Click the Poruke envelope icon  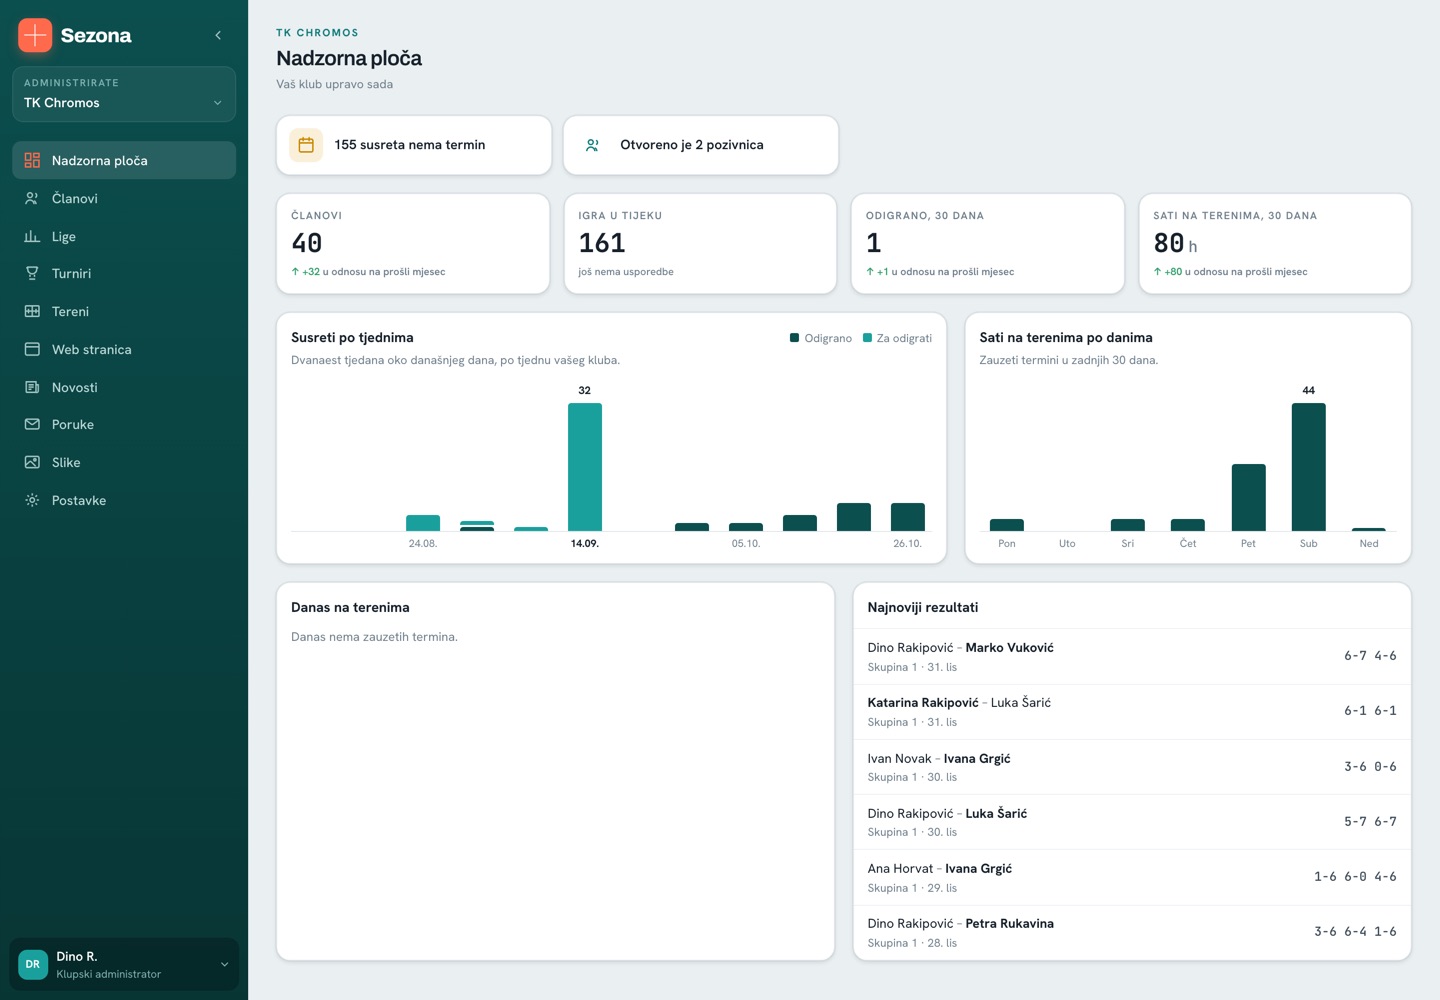tap(32, 424)
